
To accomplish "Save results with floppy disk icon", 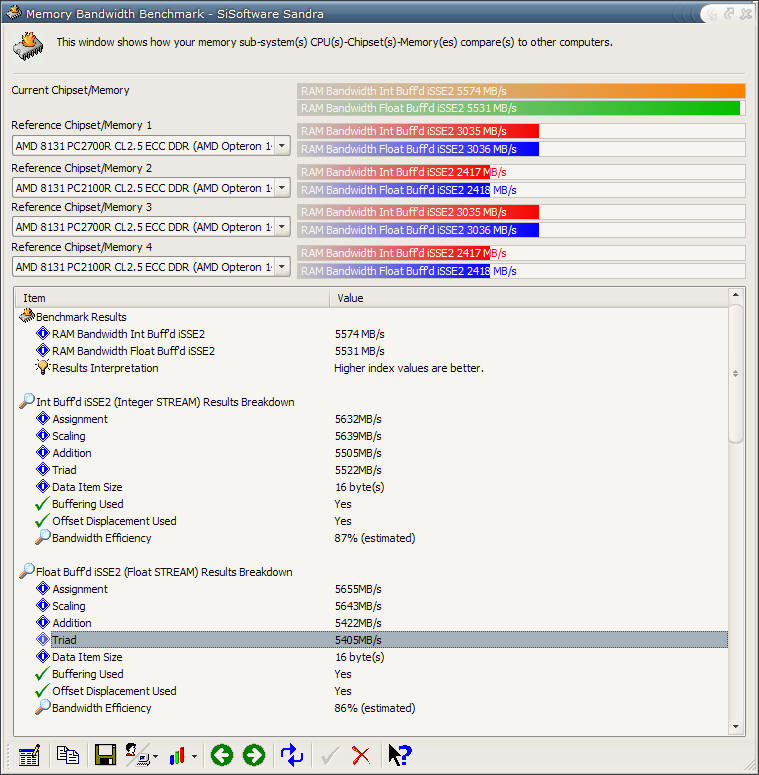I will click(105, 755).
